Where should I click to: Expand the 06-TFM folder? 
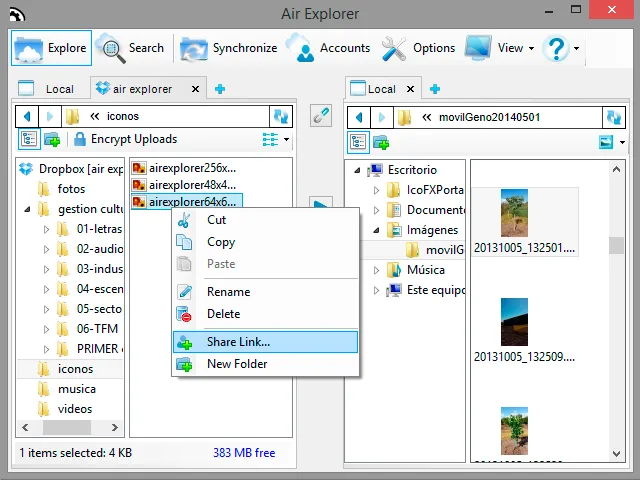point(46,329)
